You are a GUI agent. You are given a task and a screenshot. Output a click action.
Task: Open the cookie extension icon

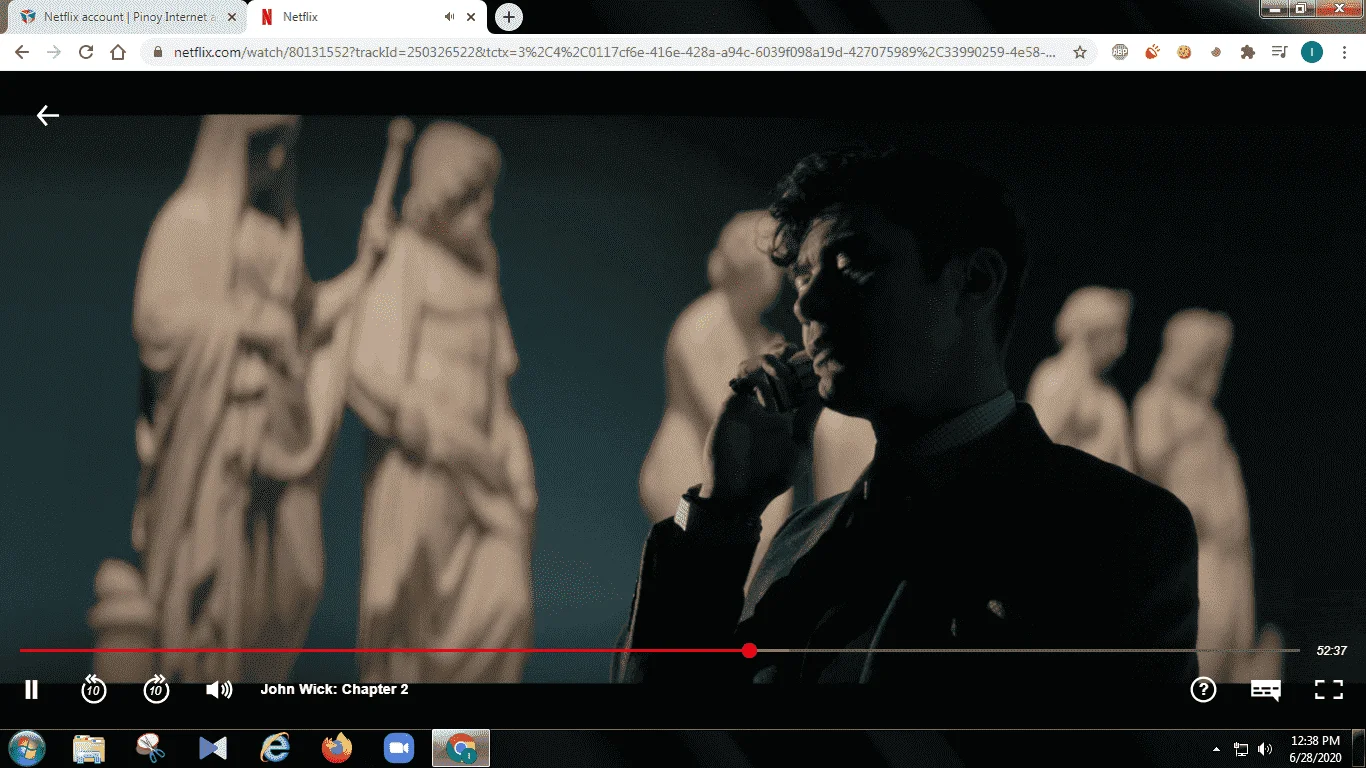coord(1184,52)
